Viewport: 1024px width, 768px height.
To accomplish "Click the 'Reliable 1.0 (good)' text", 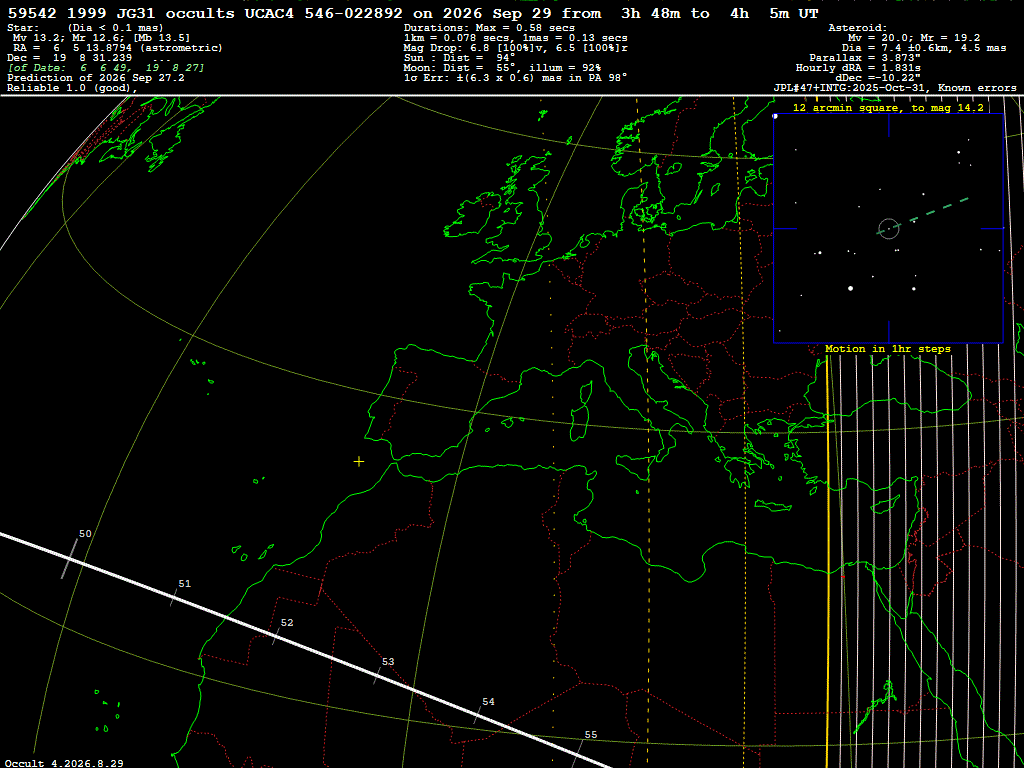I will point(72,88).
